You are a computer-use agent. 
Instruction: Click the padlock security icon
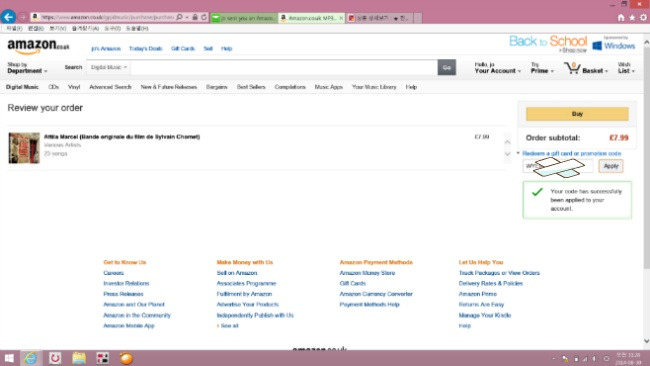coord(195,17)
